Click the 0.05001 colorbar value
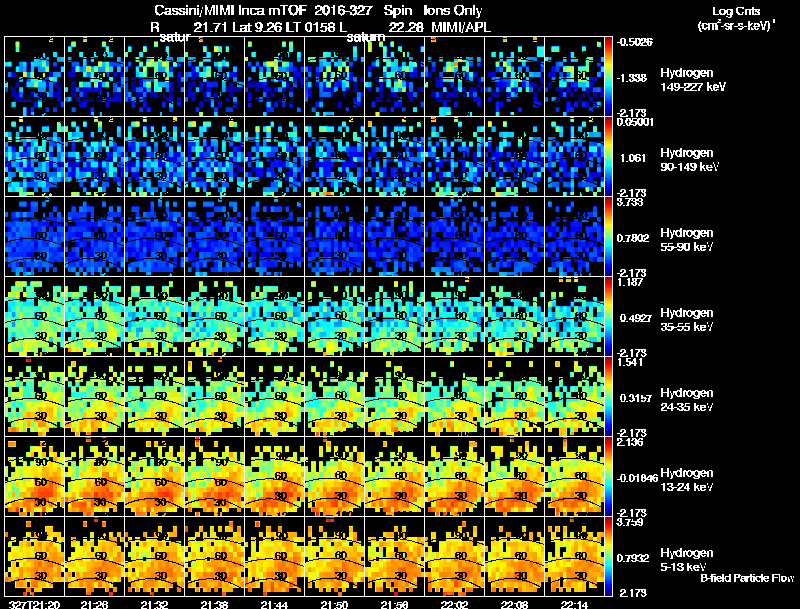800x609 pixels. [x=635, y=122]
